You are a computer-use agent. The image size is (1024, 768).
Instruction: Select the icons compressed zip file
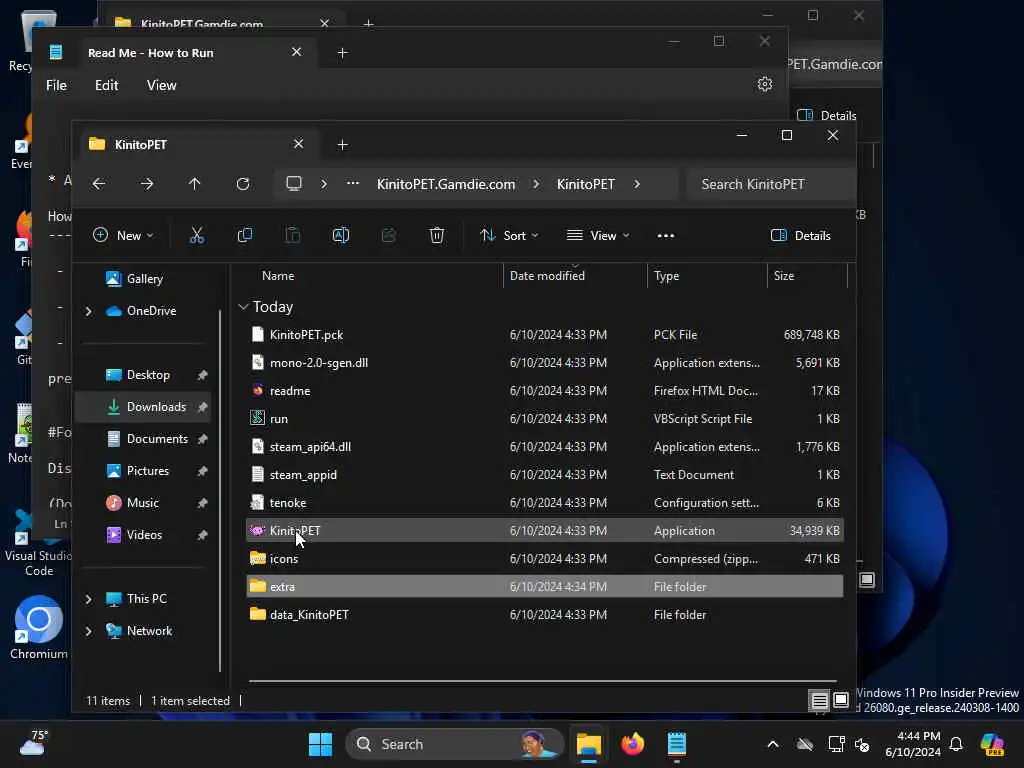click(545, 558)
